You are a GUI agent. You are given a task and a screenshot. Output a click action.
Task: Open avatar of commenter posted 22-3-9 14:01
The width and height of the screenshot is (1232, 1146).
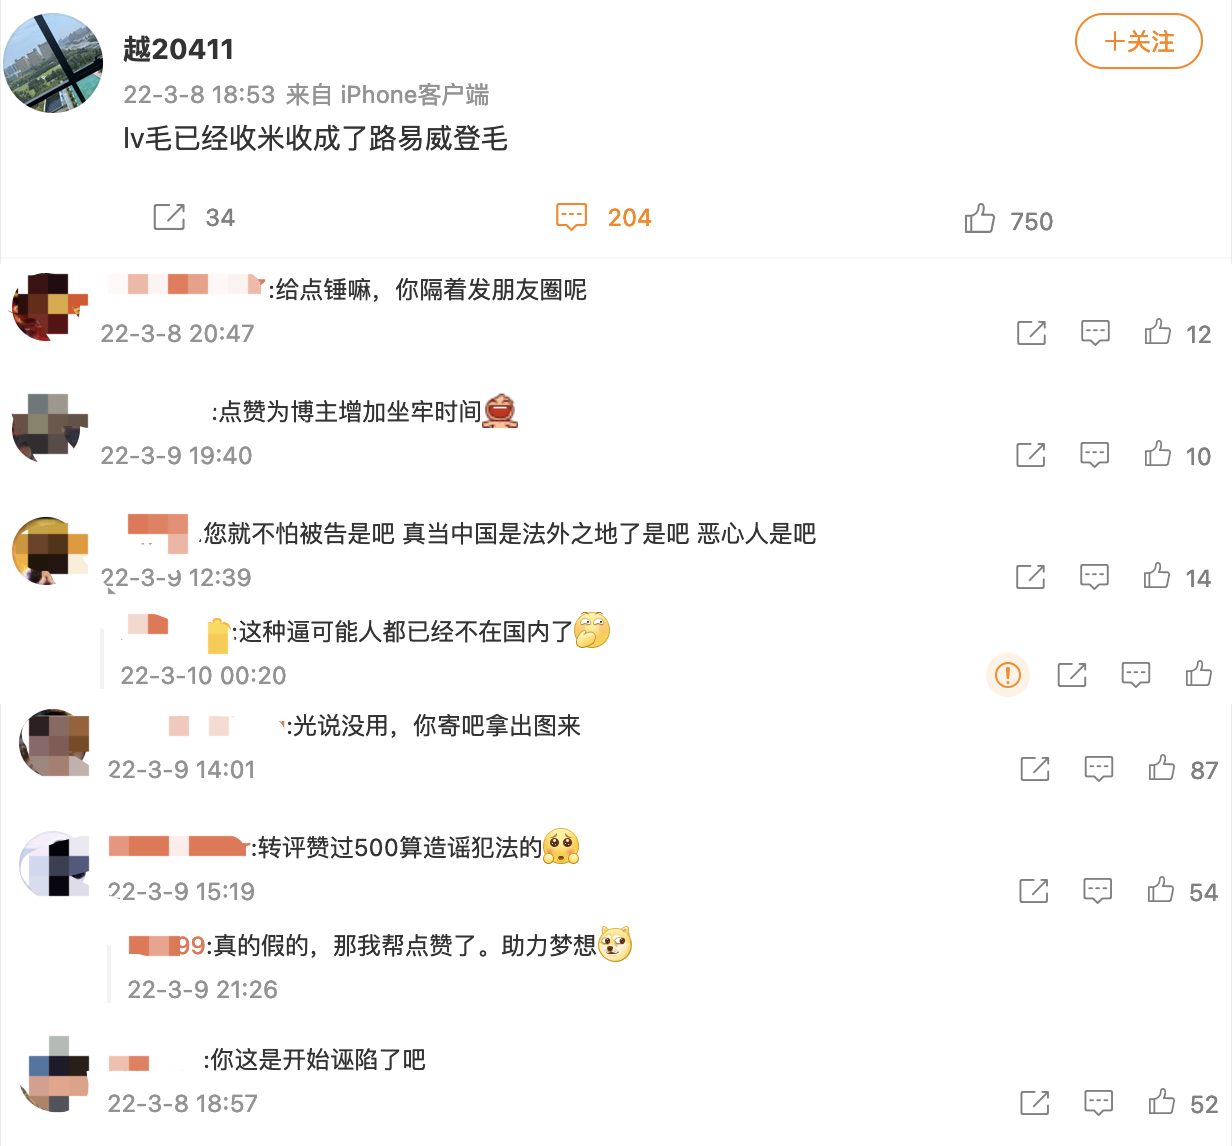[56, 742]
